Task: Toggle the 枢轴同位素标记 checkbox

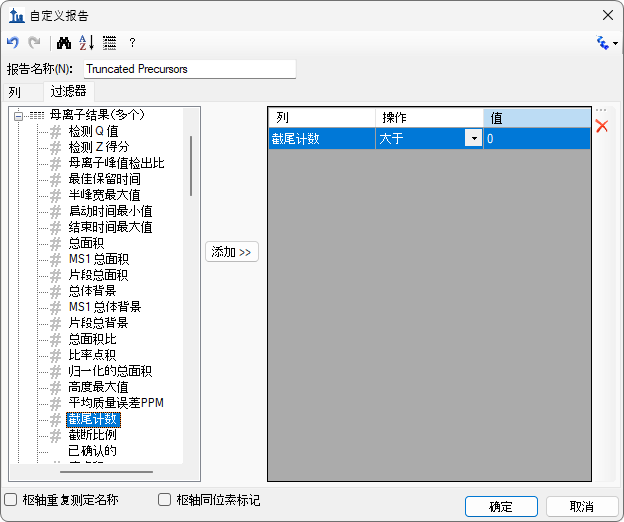Action: pos(165,499)
